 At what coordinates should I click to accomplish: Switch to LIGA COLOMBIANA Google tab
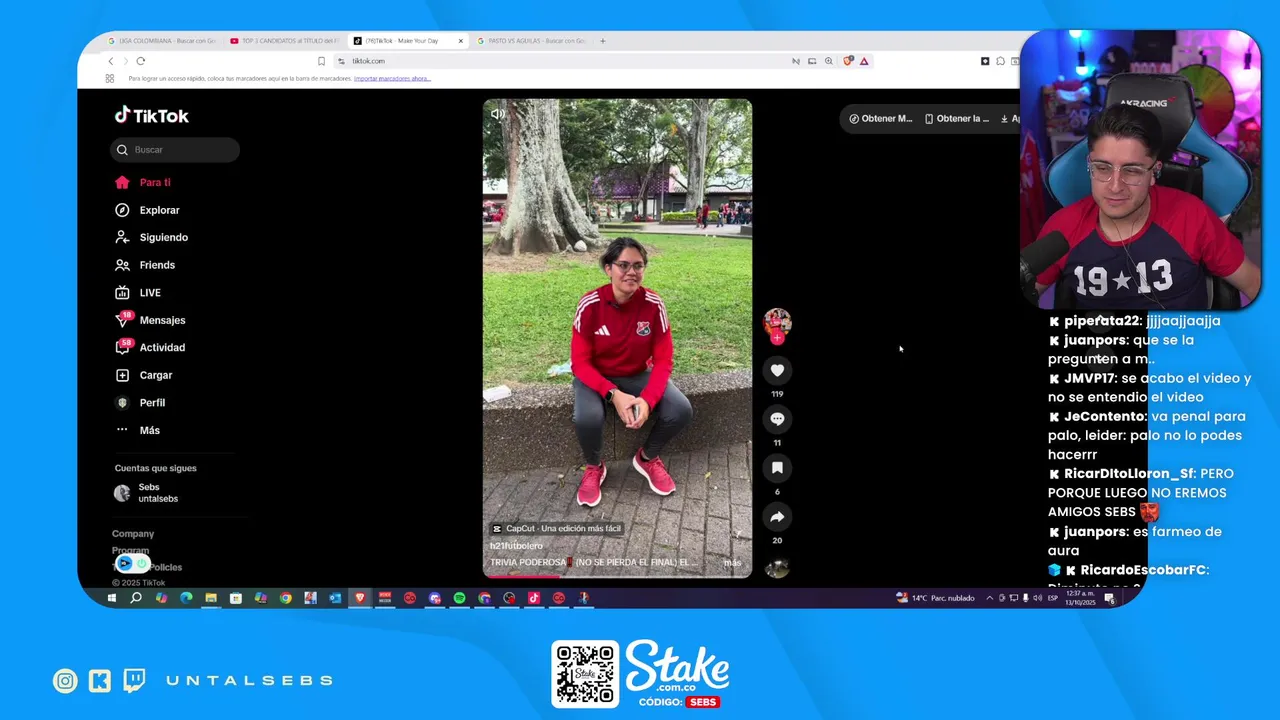tap(161, 41)
